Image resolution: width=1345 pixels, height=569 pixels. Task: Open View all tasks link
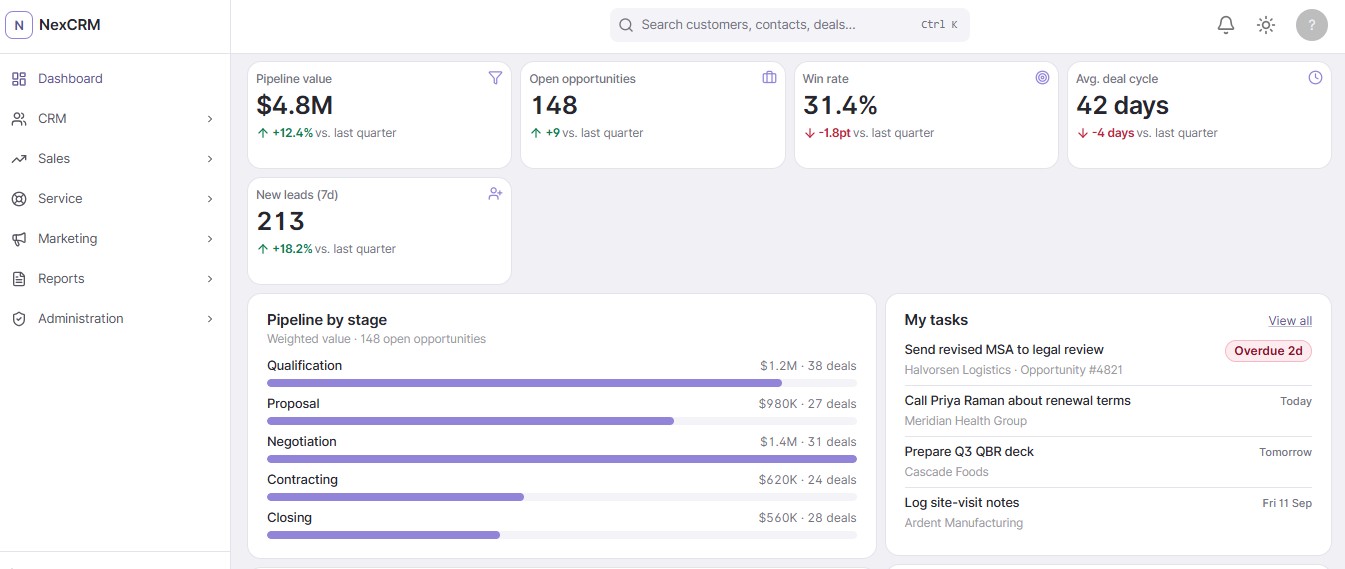[1290, 321]
